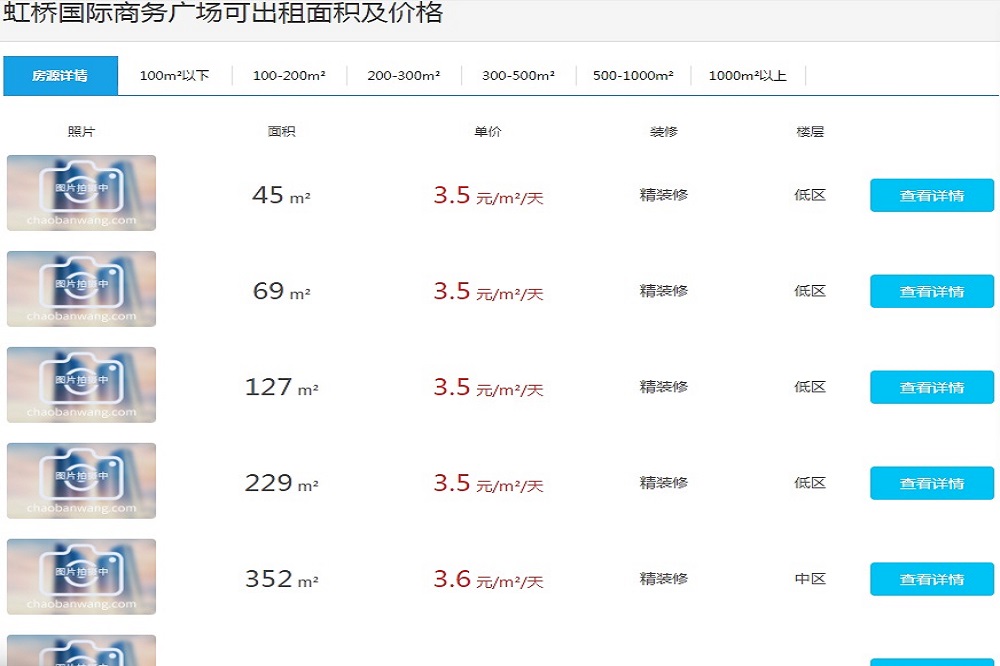The image size is (1000, 666).
Task: Open the photo for the 352 m² listing
Action: tap(82, 577)
